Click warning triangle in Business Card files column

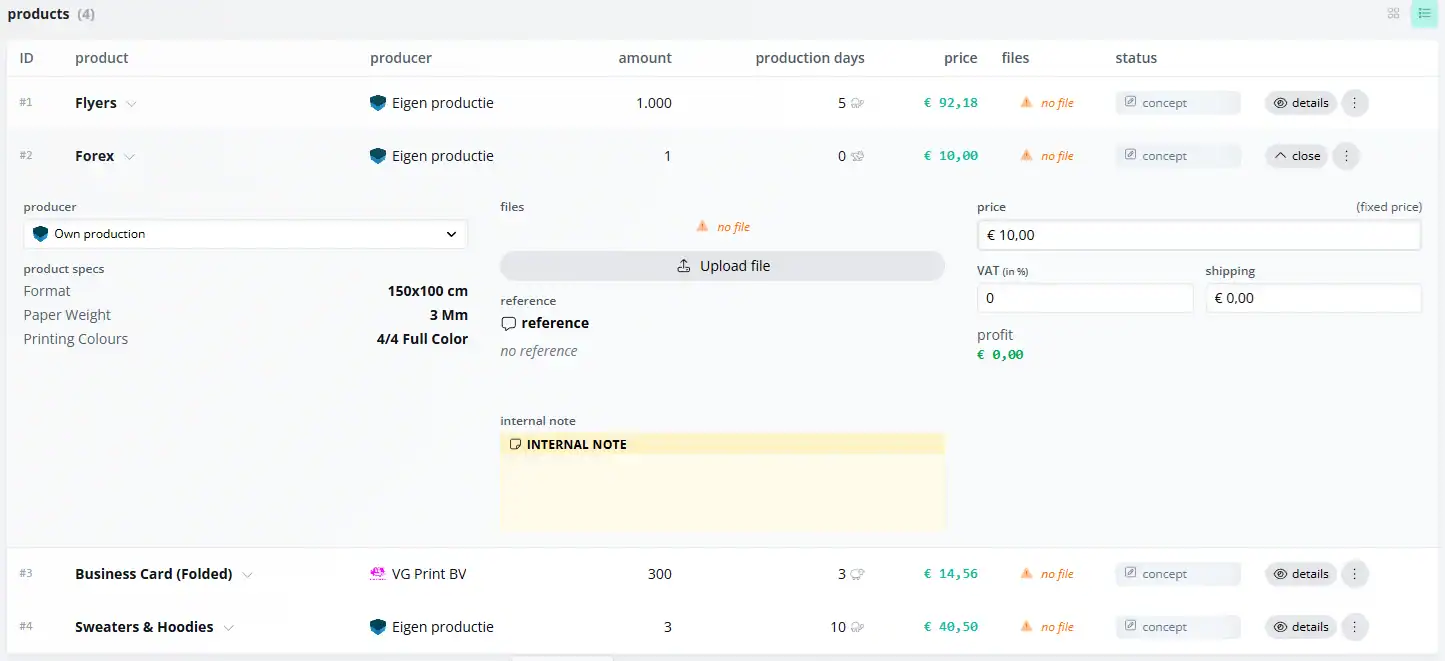tap(1026, 573)
